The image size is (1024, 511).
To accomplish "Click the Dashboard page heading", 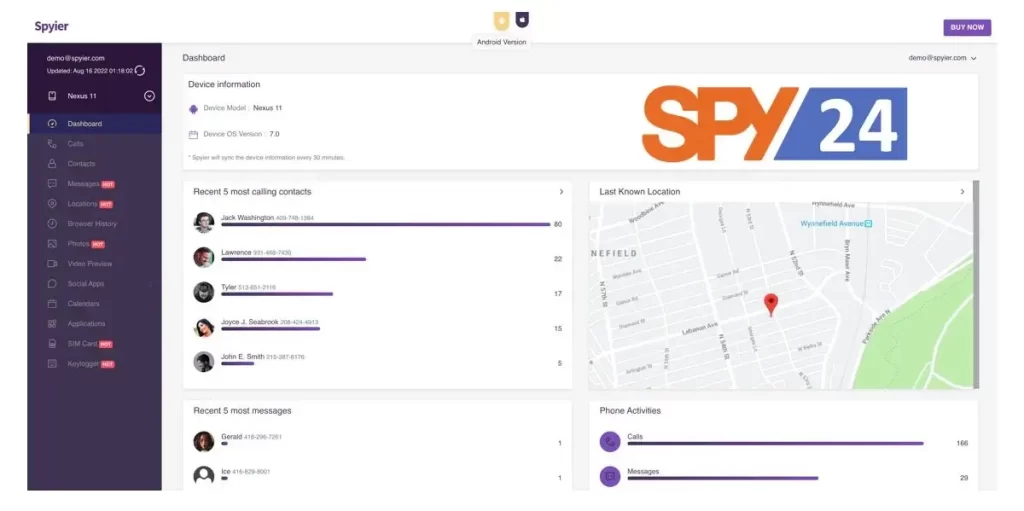I will point(204,58).
